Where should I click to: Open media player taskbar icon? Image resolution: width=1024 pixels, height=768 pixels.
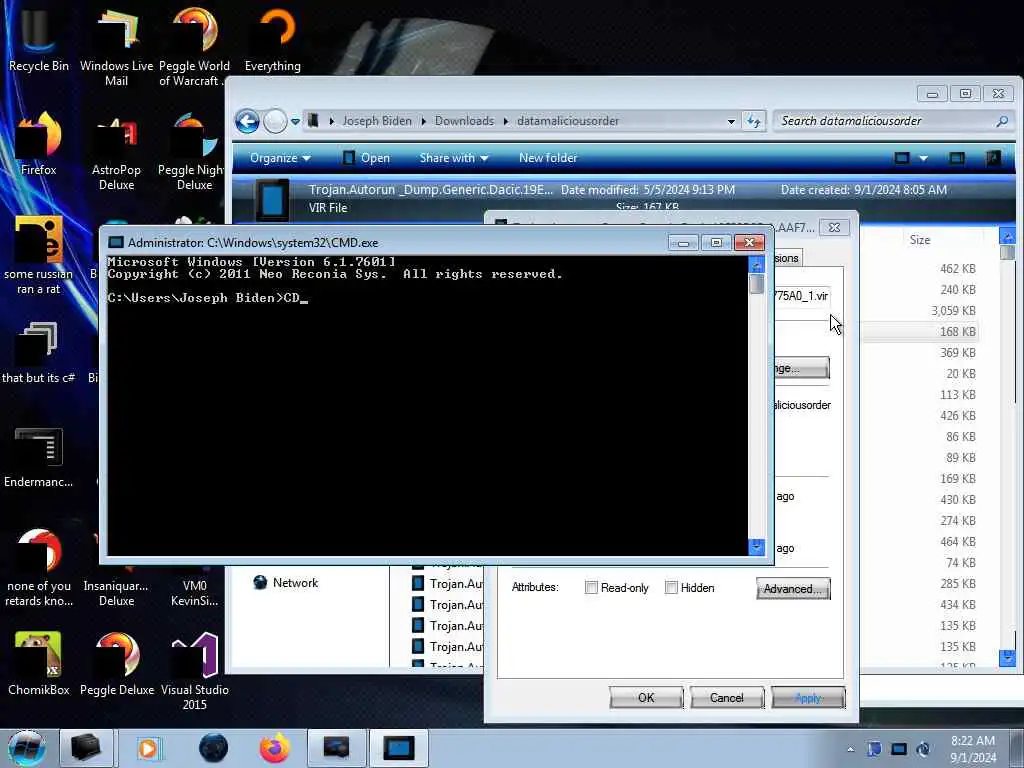pos(148,748)
